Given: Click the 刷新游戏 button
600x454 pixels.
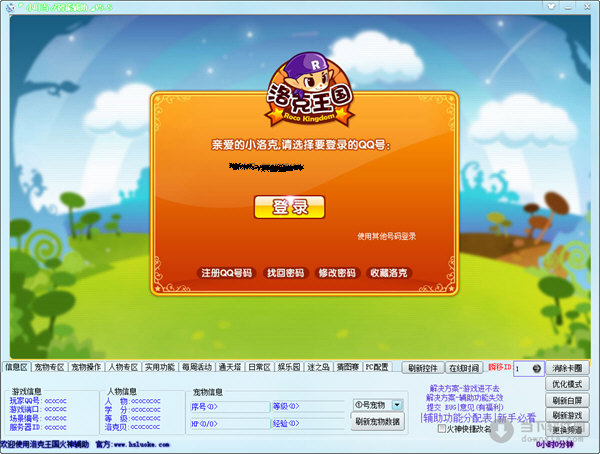Looking at the screenshot, I should 567,415.
